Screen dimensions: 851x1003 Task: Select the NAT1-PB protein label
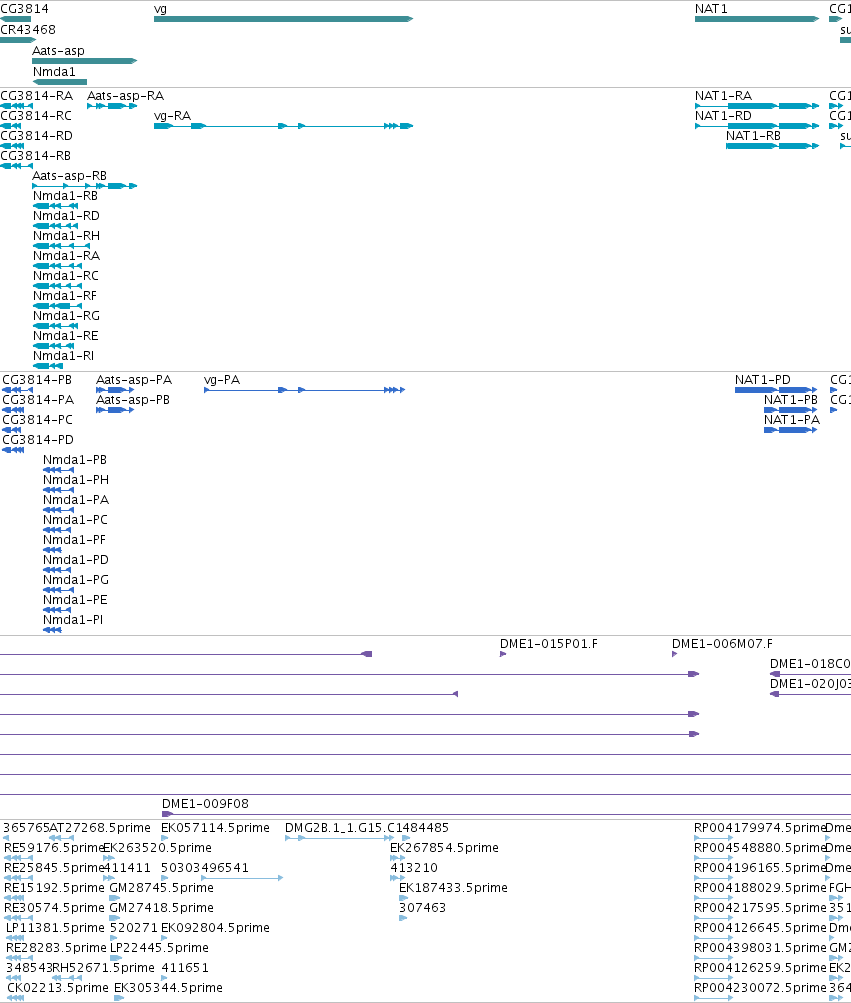791,400
